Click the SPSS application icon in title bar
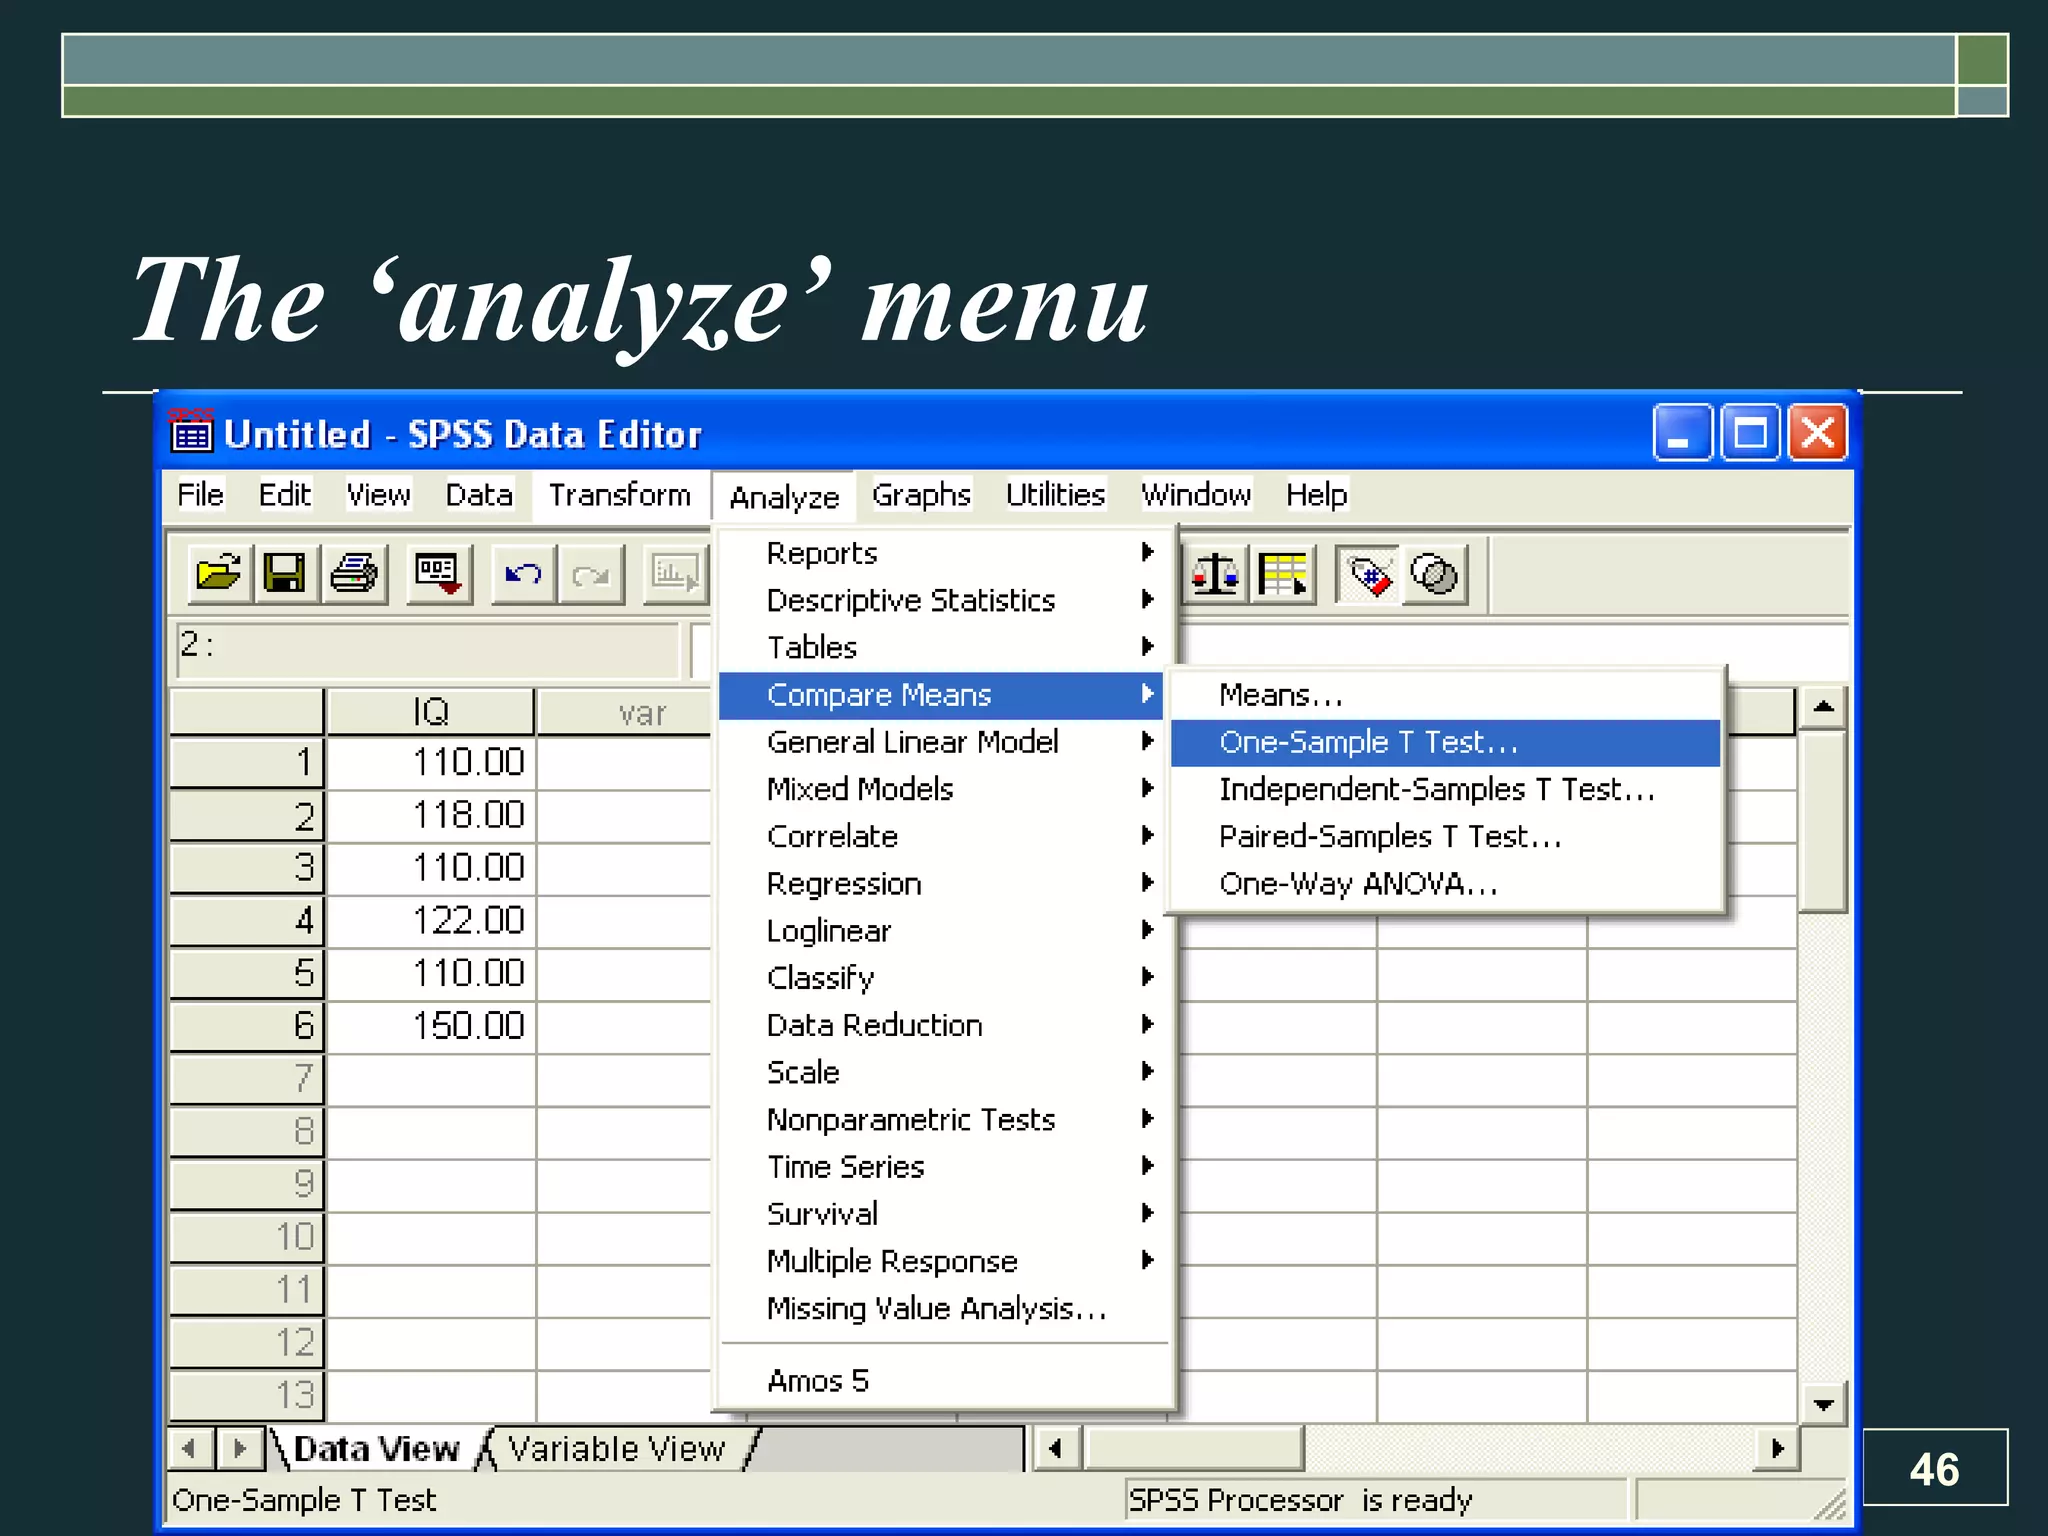Screen dimensions: 2048x1536 190,431
